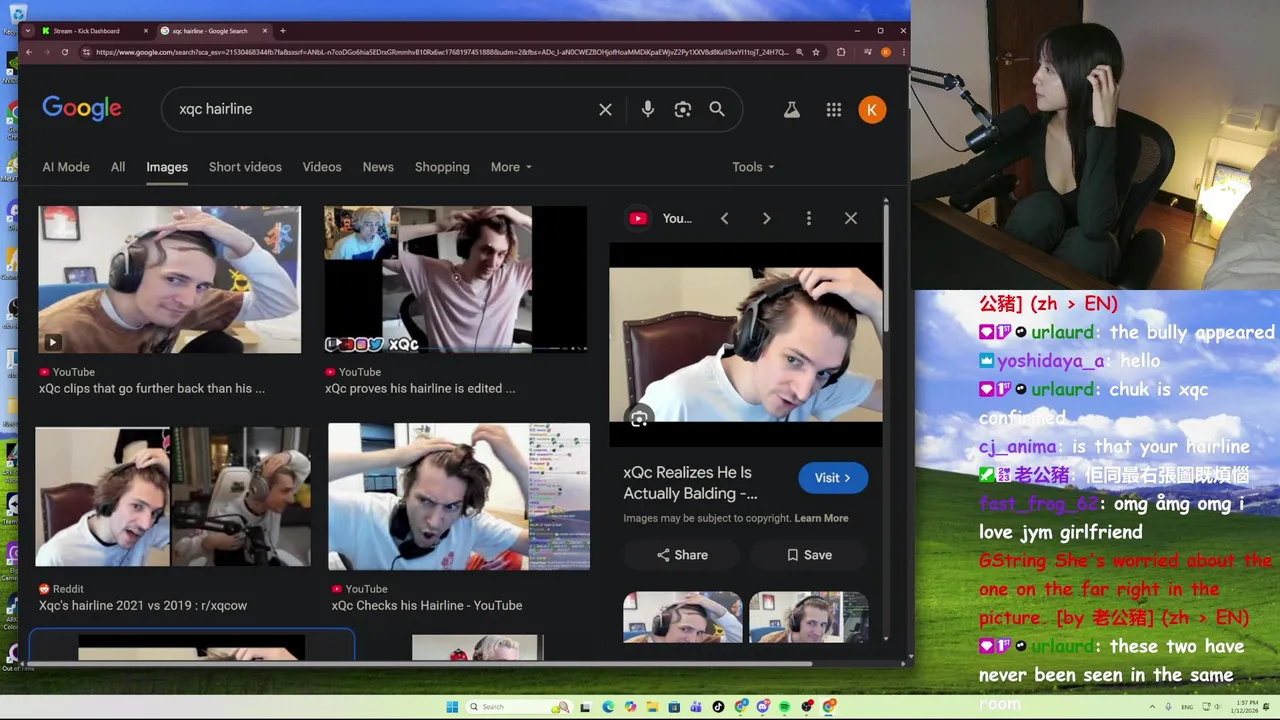Click thumbnail of hairline edited video
Screen dimensions: 1280x720
click(456, 280)
